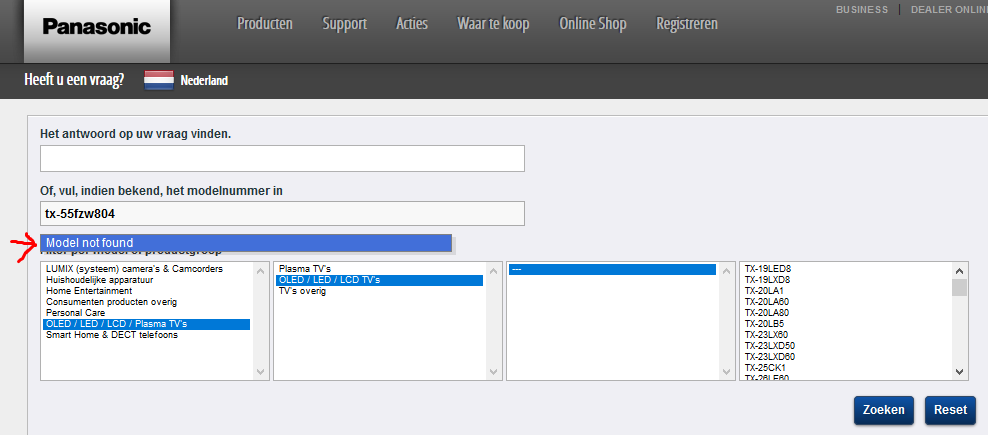Click the model list scrollbar thumb
The height and width of the screenshot is (435, 988).
(959, 287)
